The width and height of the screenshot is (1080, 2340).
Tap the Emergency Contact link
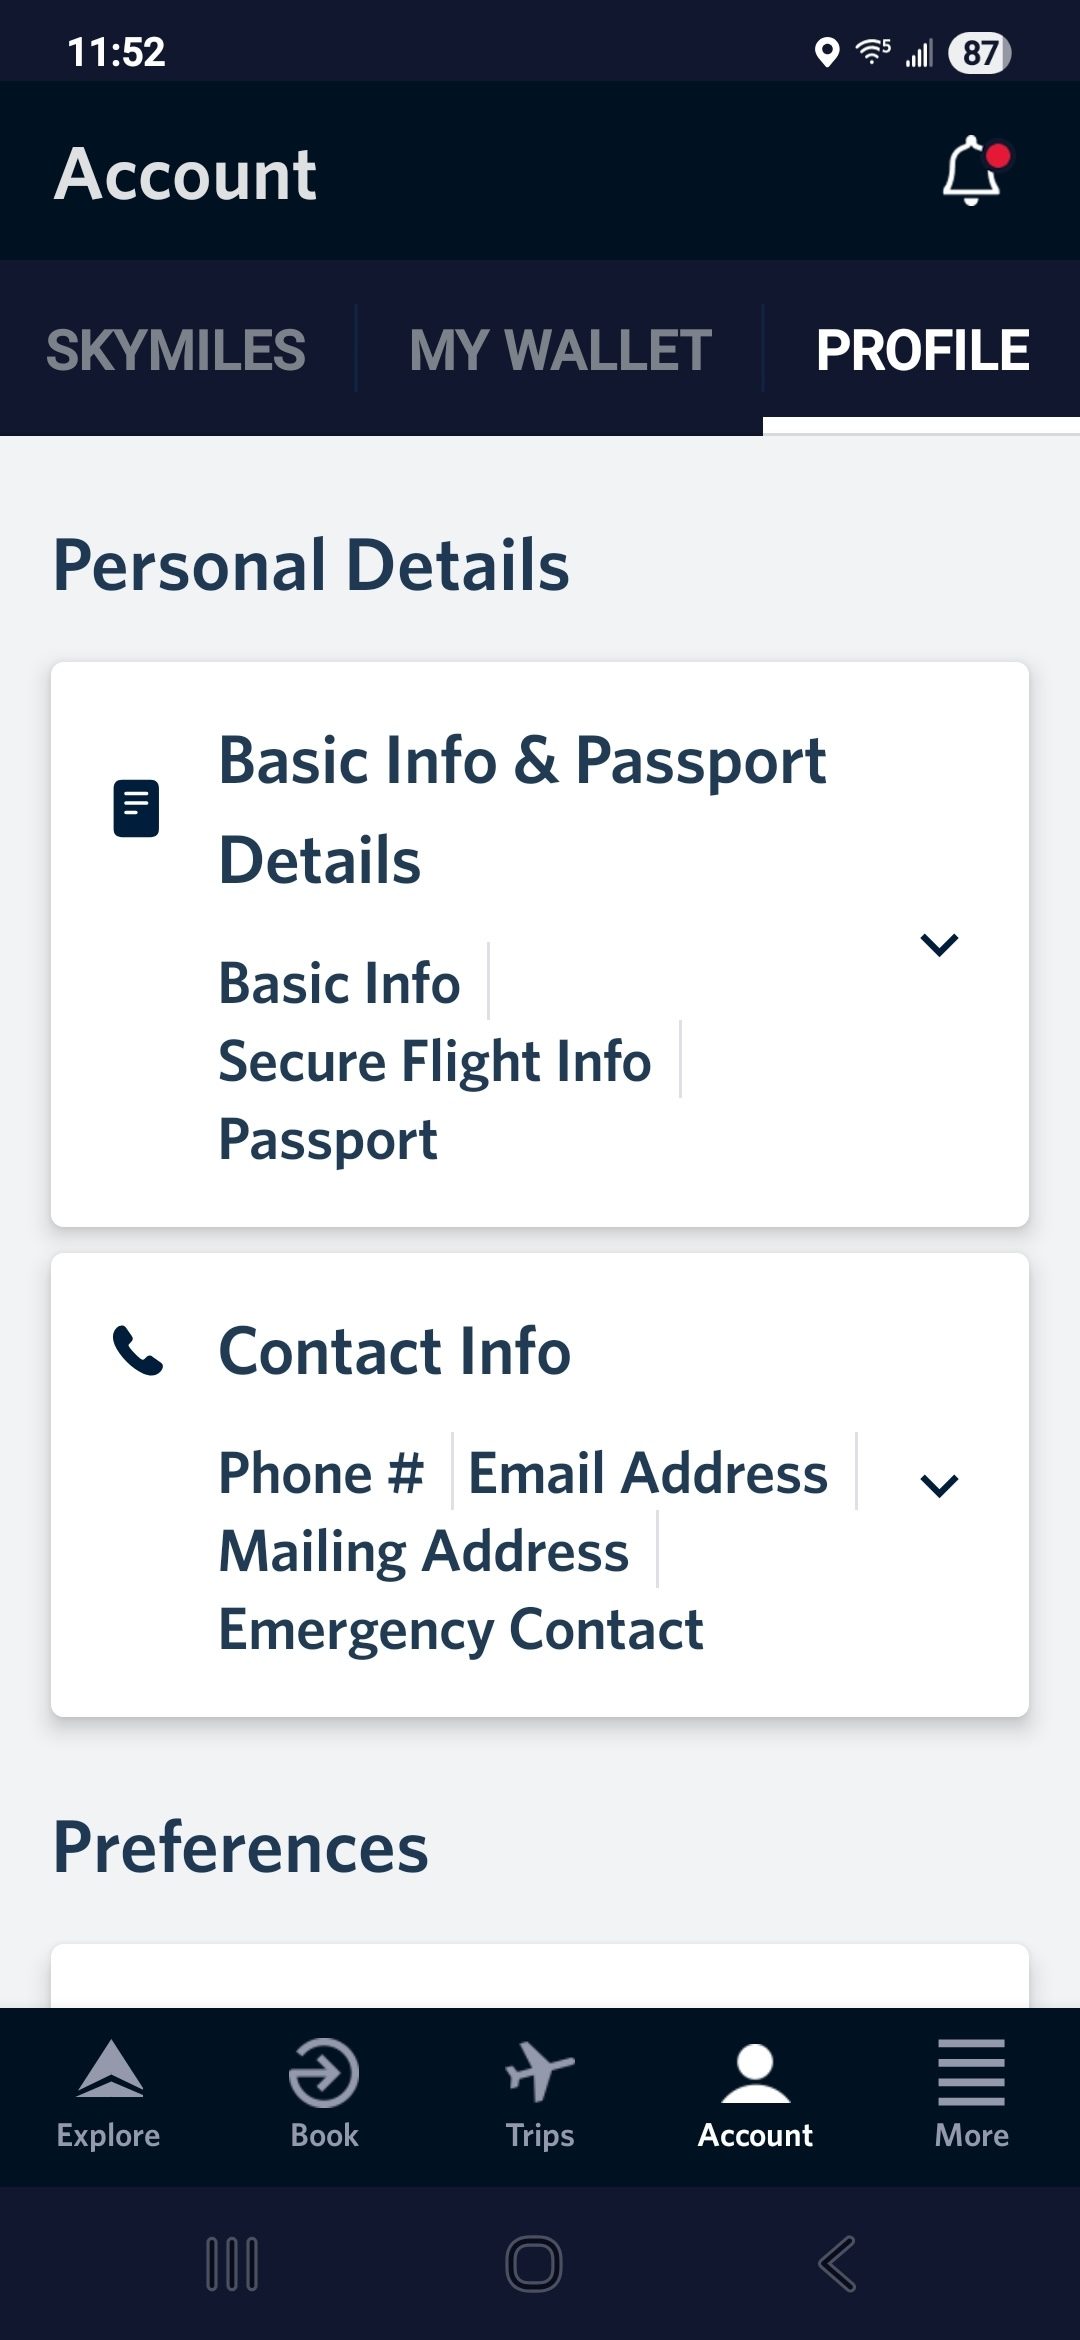[461, 1630]
